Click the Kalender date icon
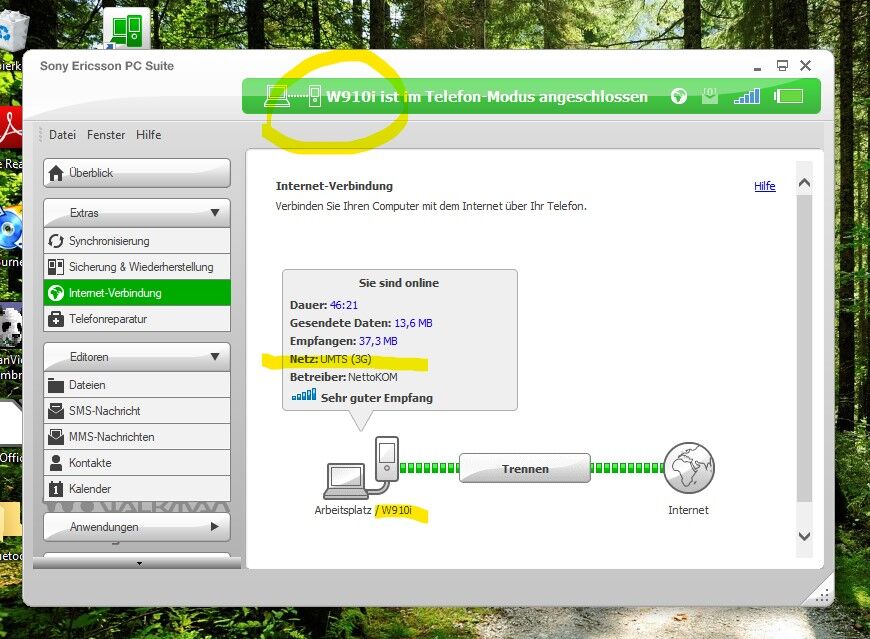The height and width of the screenshot is (639, 870). click(55, 489)
